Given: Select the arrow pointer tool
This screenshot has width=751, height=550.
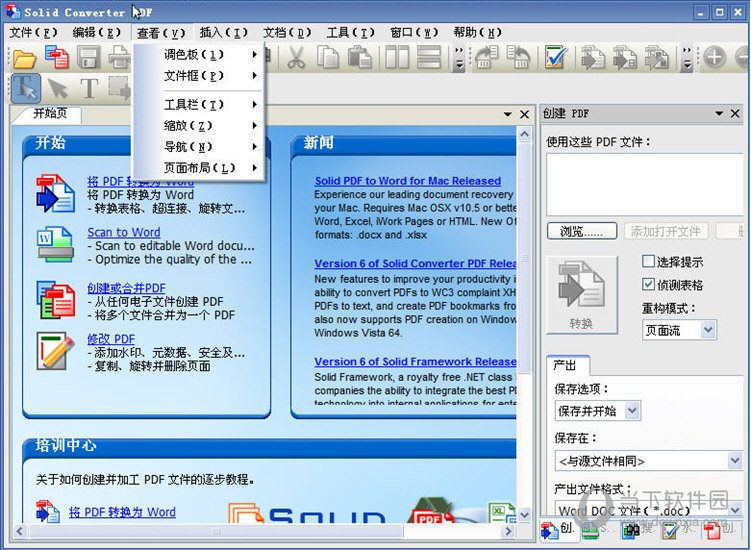Looking at the screenshot, I should click(x=58, y=89).
